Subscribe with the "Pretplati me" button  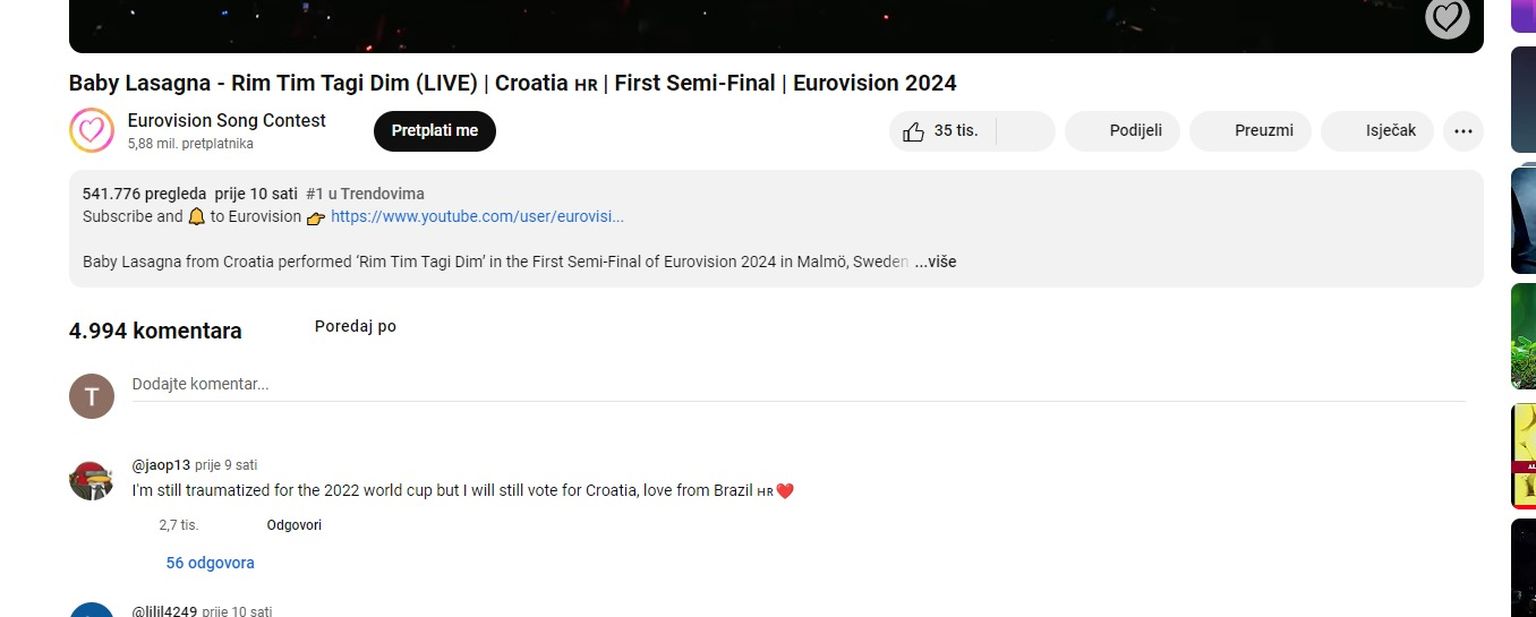click(434, 131)
